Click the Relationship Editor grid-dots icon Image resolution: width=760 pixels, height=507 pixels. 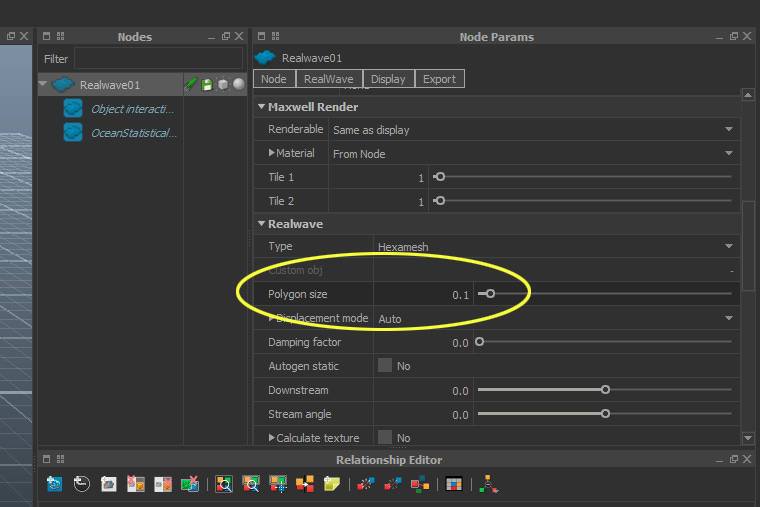pos(61,459)
